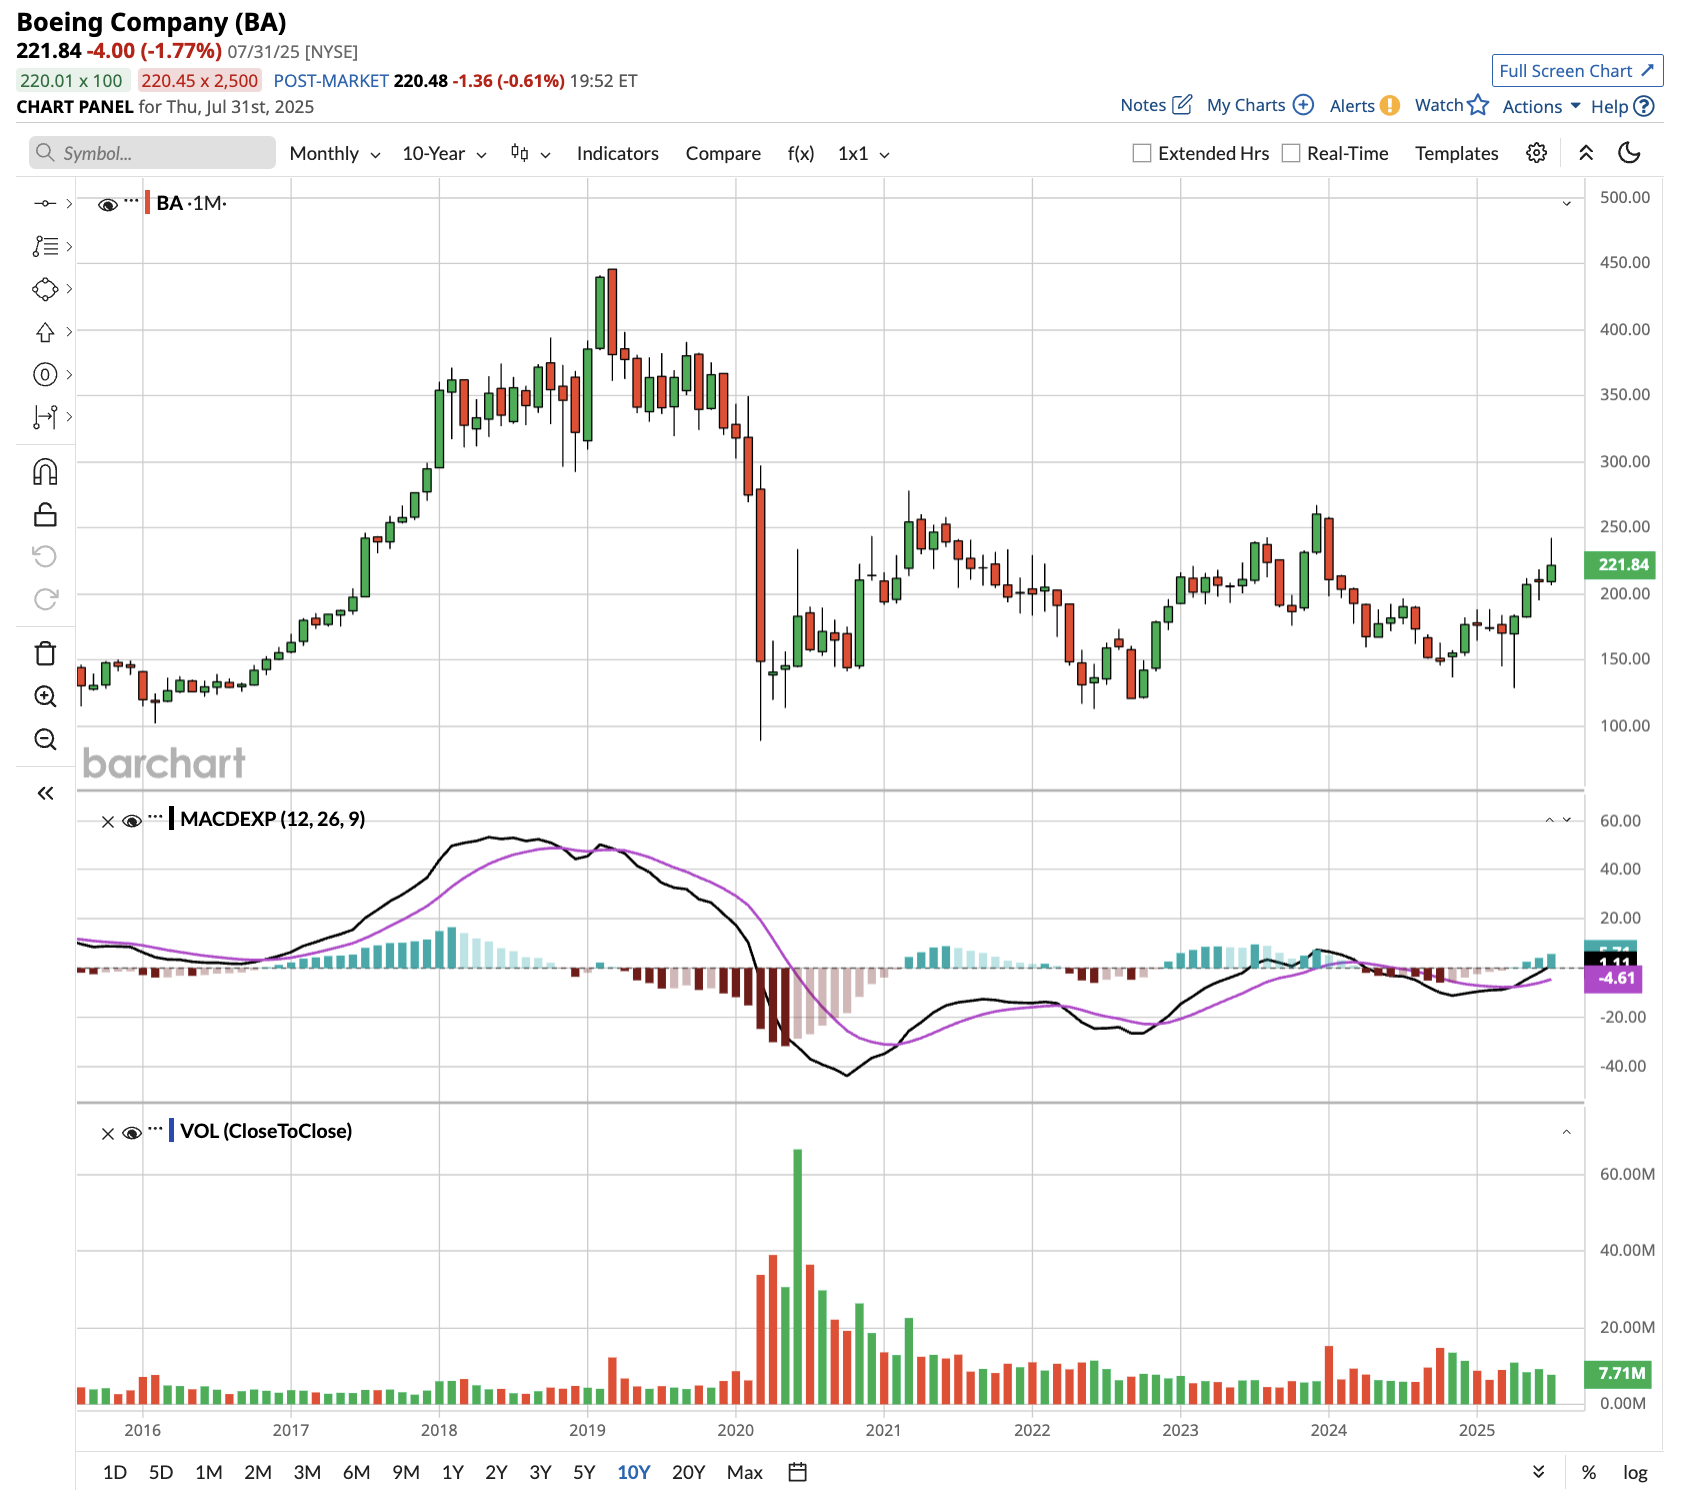Viewport: 1706px width, 1490px height.
Task: Open the Monthly frequency dropdown
Action: click(335, 153)
